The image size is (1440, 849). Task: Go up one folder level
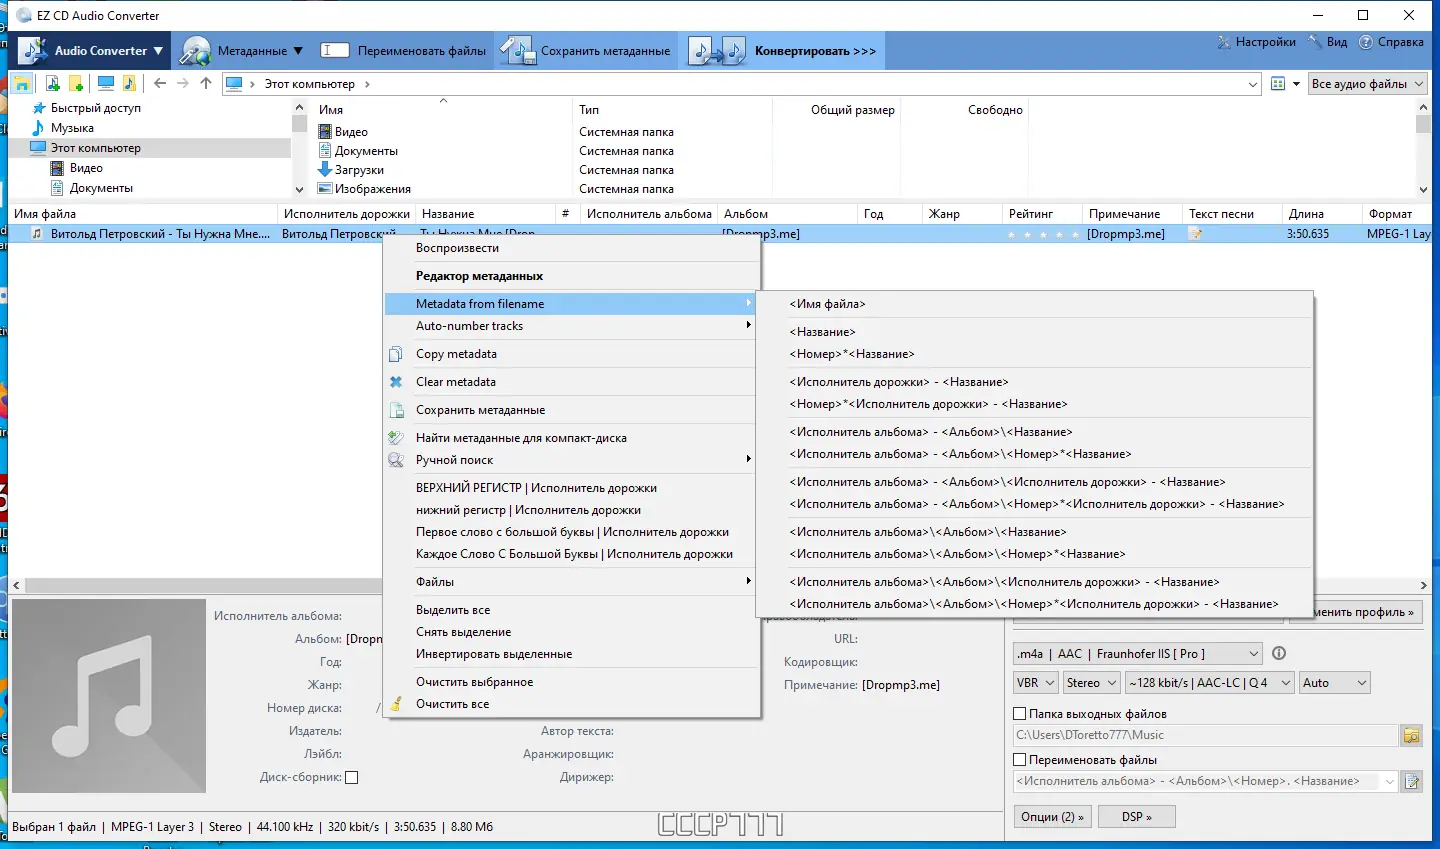coord(206,84)
